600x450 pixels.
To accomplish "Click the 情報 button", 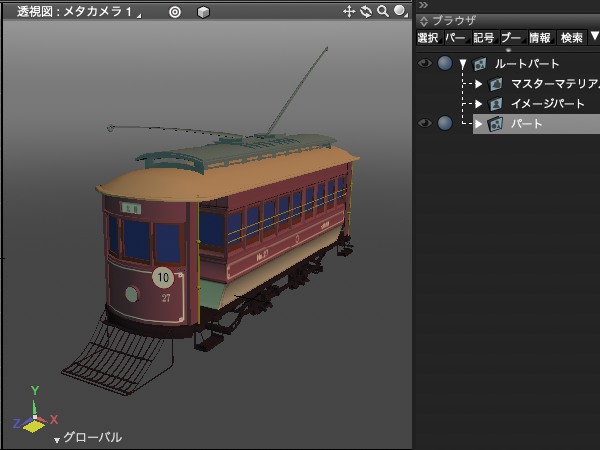I will coord(540,38).
